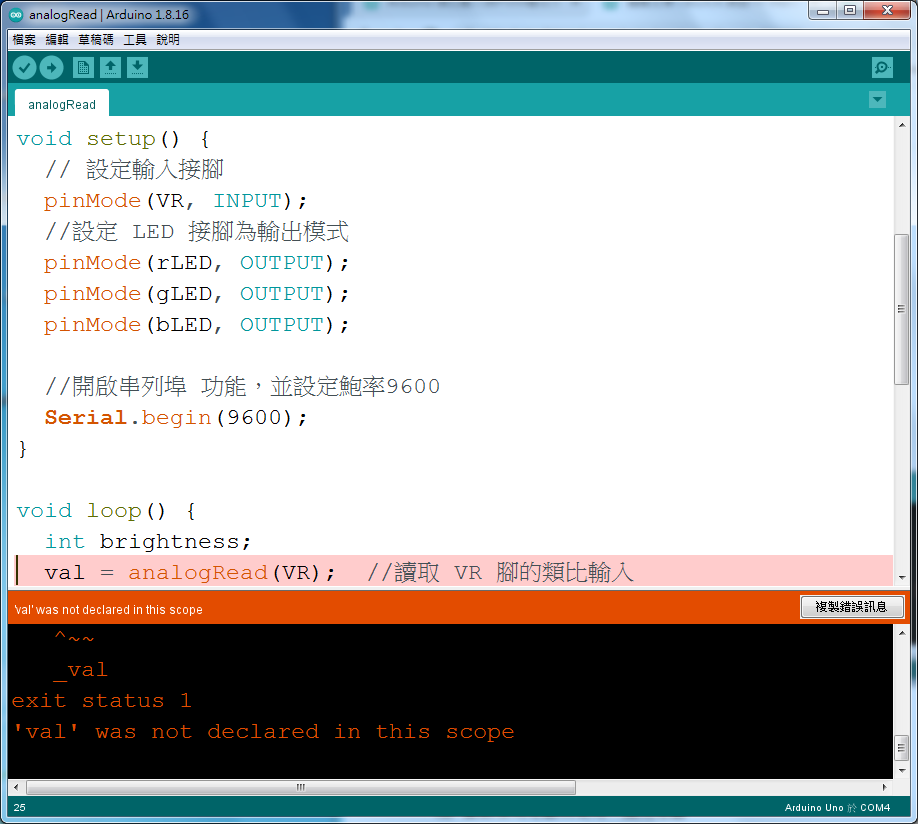Click 'pinMode(VR, INPUT);' line

[175, 201]
